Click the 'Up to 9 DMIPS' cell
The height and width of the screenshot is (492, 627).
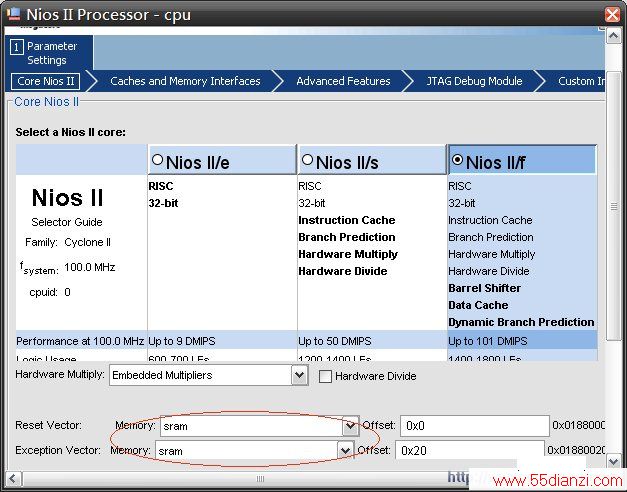click(x=222, y=341)
